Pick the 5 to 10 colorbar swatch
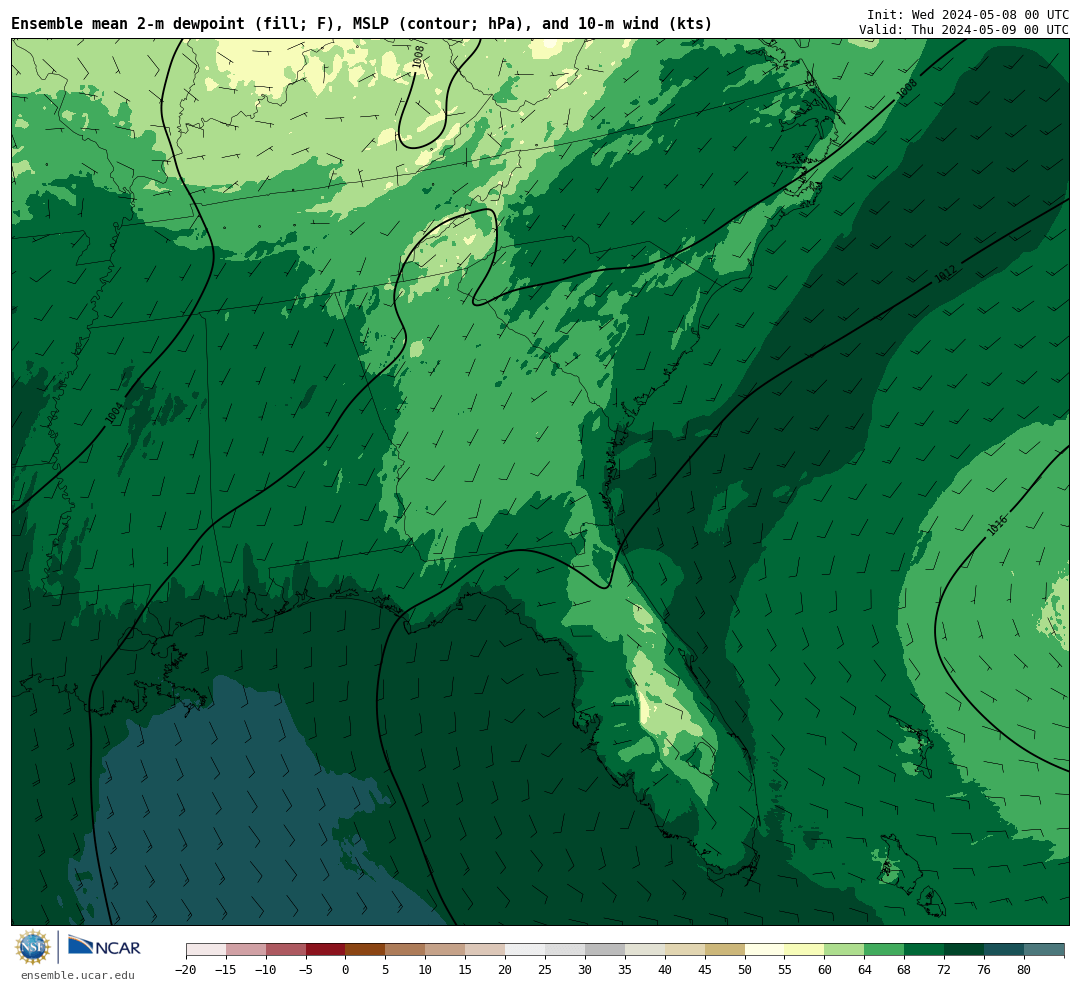This screenshot has height=988, width=1080. point(405,949)
